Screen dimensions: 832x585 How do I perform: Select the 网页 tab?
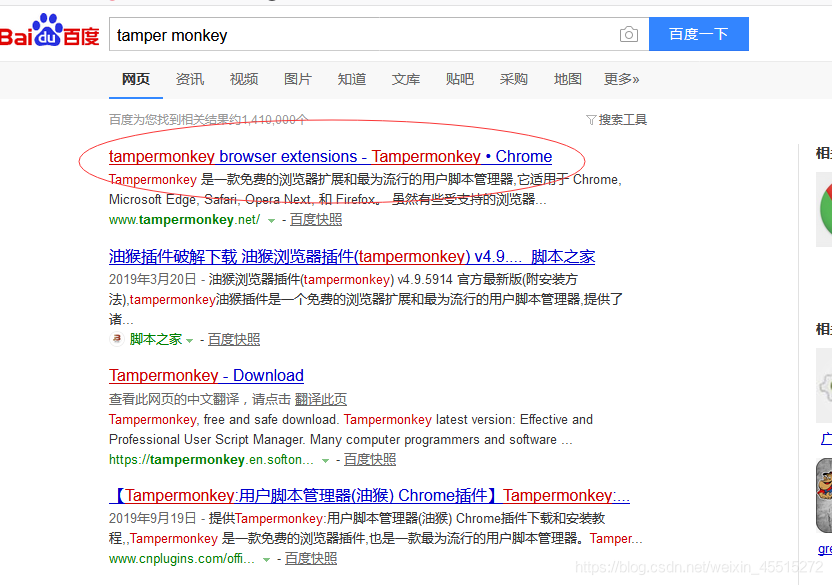(x=136, y=79)
